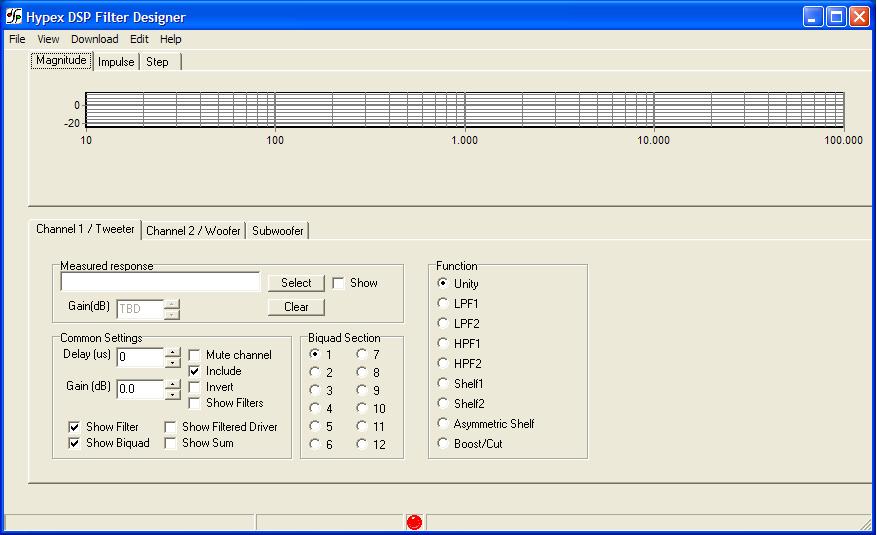Screen dimensions: 877x535
Task: Enable the Show Sum checkbox
Action: (x=170, y=443)
